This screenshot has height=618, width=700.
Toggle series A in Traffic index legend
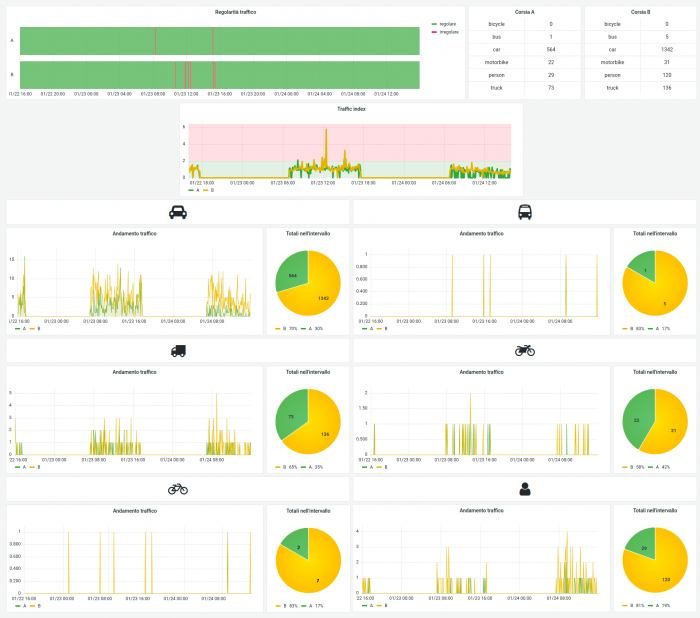196,189
